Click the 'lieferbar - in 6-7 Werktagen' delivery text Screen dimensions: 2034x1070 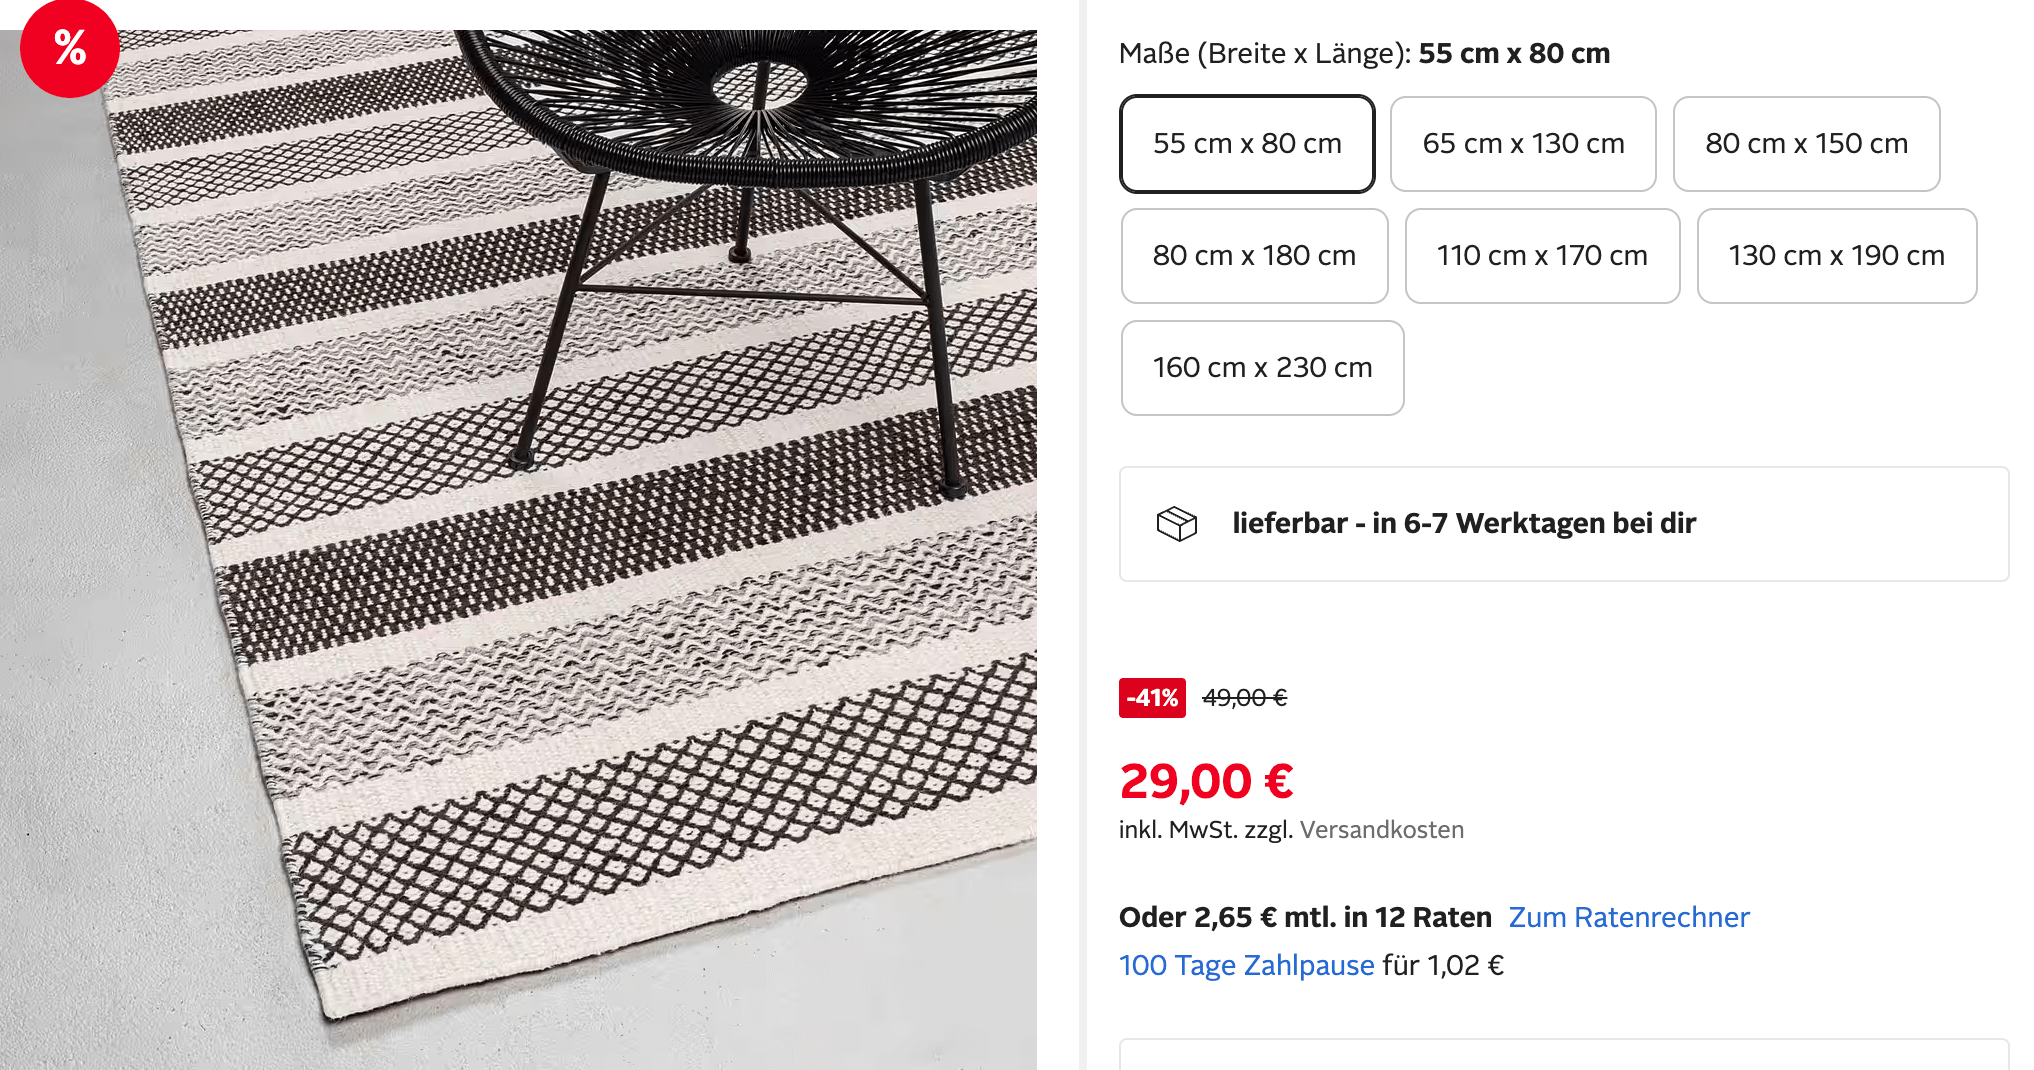tap(1464, 523)
